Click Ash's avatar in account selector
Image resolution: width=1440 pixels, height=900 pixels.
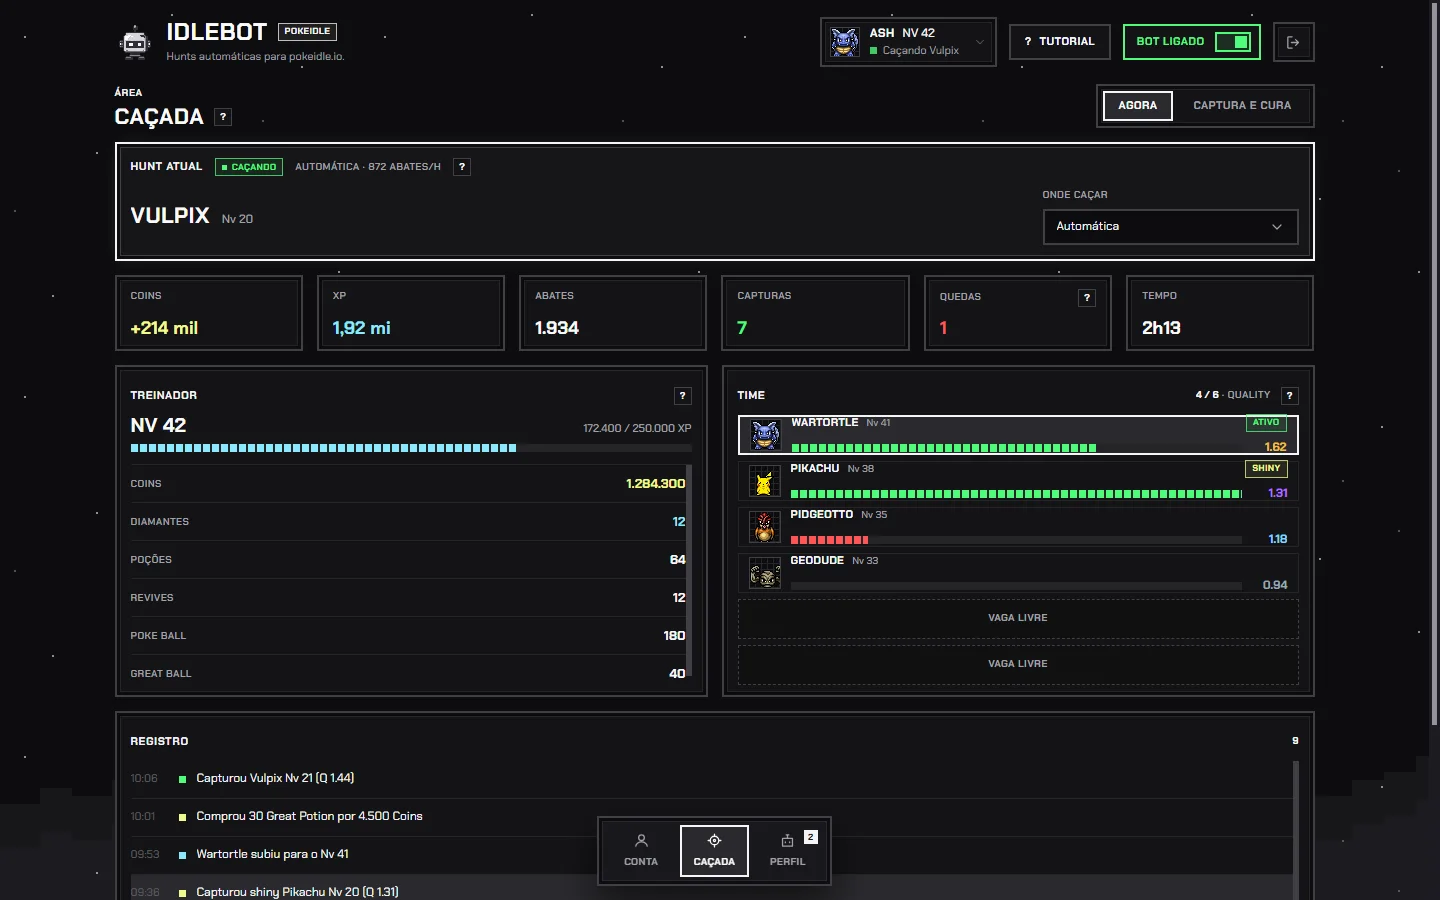coord(845,42)
